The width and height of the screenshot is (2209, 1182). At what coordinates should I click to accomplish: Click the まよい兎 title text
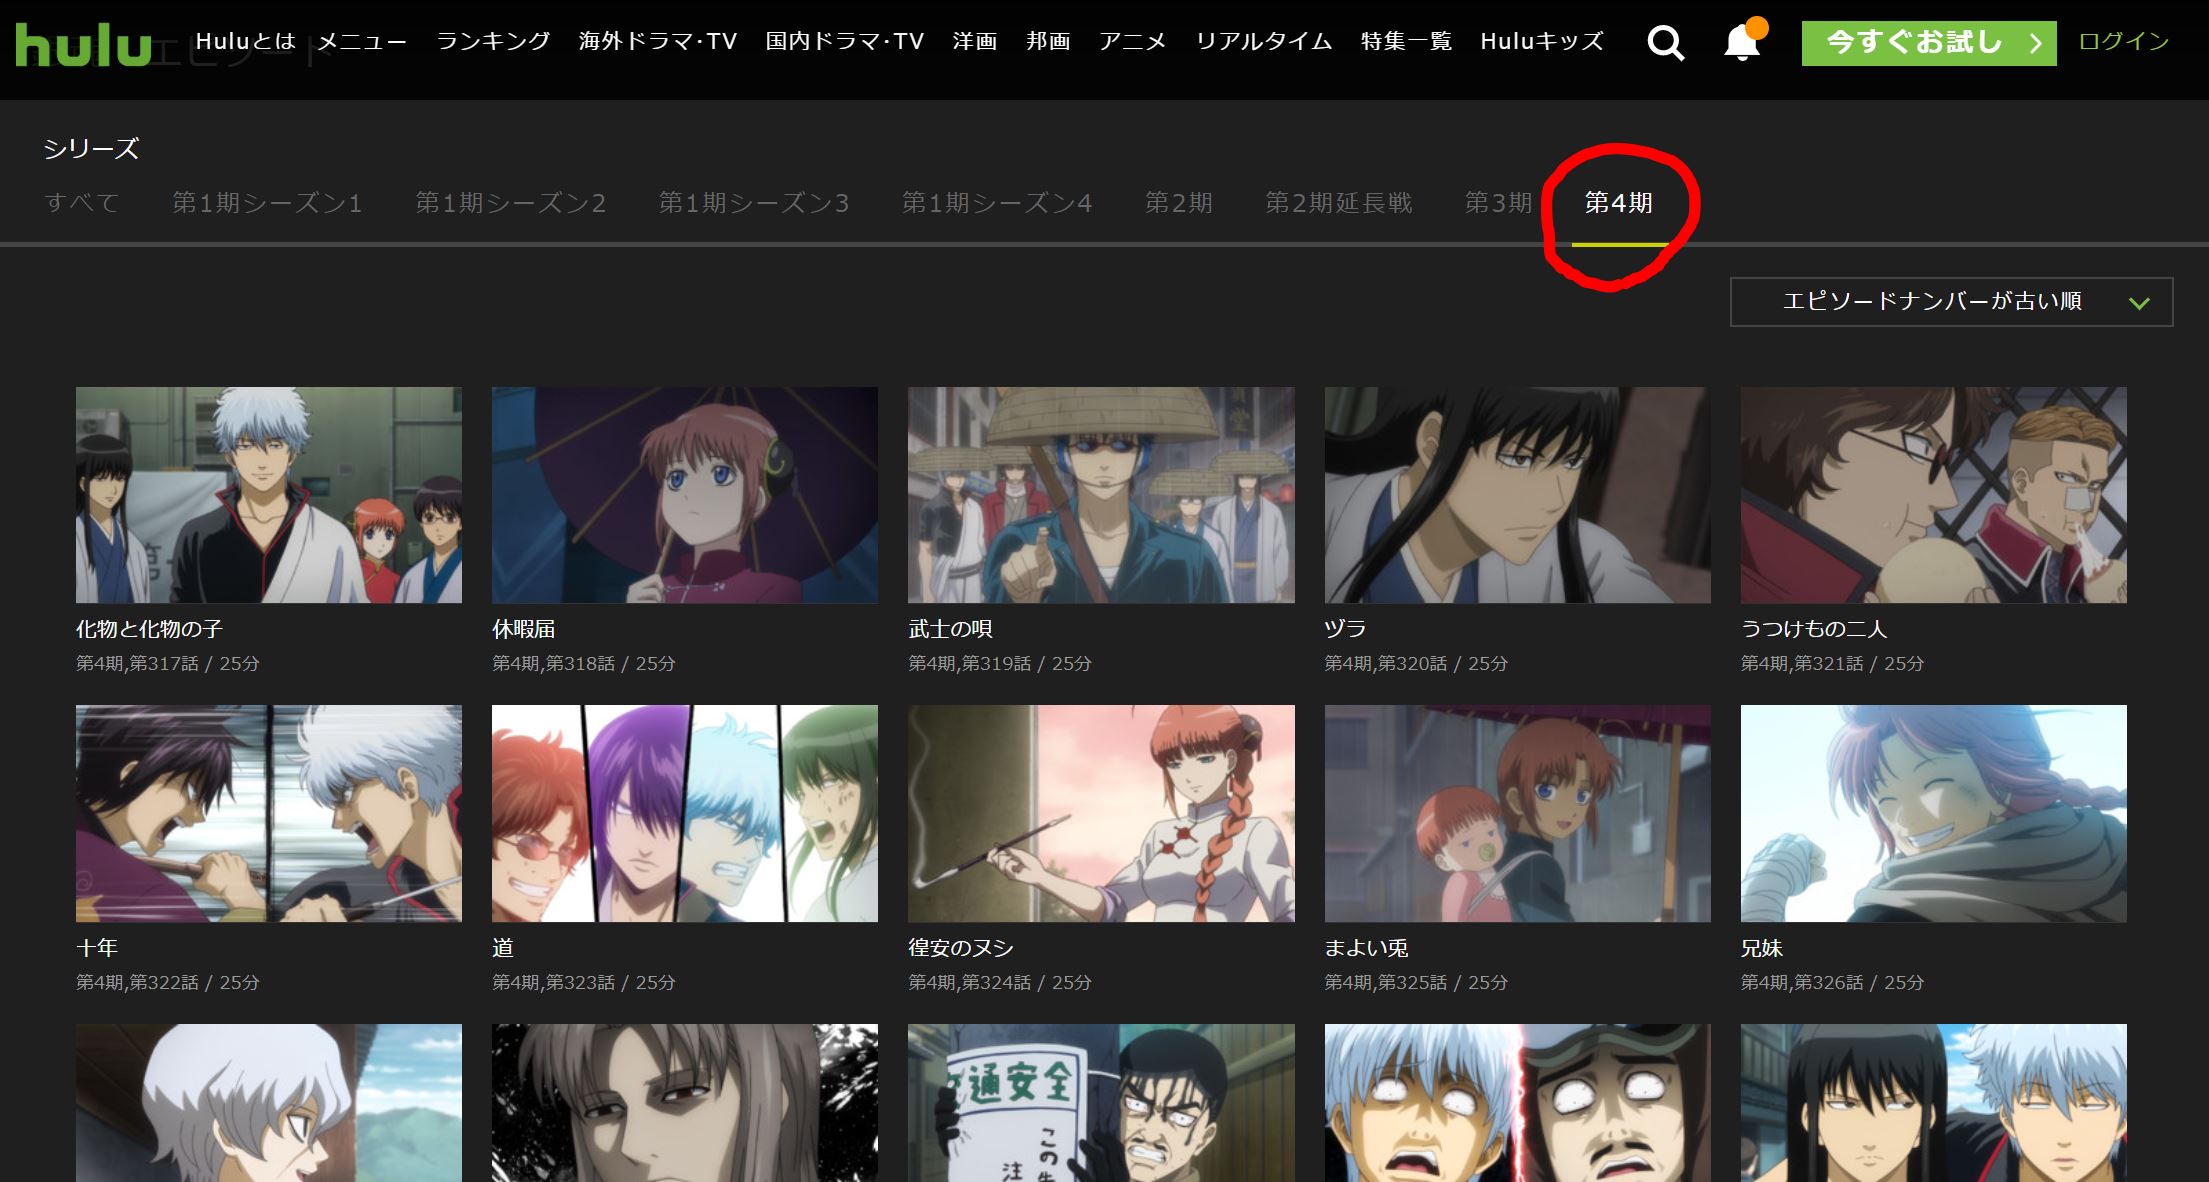click(x=1366, y=948)
